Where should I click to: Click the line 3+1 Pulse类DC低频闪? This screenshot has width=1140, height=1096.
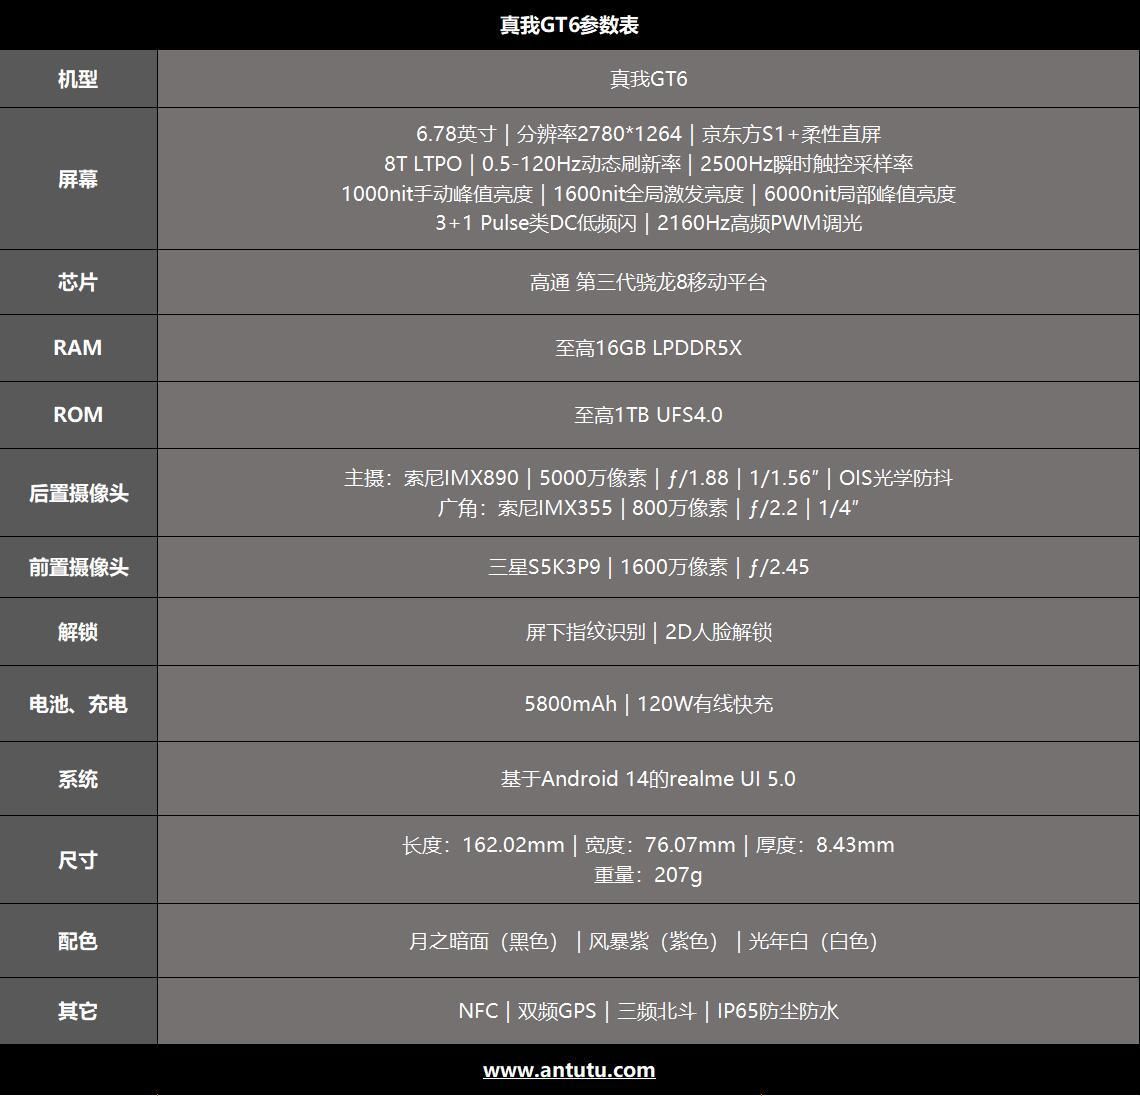click(649, 223)
